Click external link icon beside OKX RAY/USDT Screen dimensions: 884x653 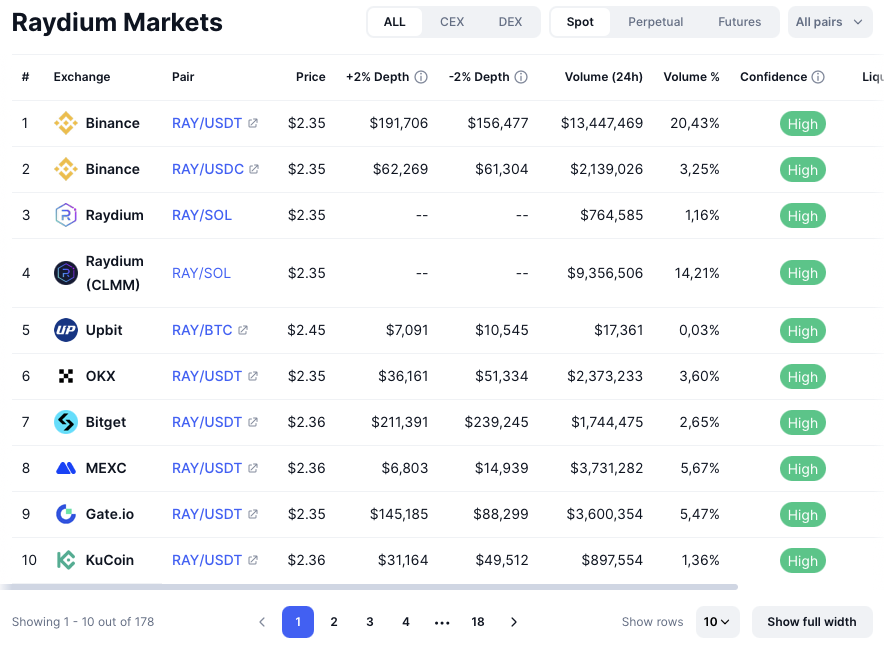253,376
